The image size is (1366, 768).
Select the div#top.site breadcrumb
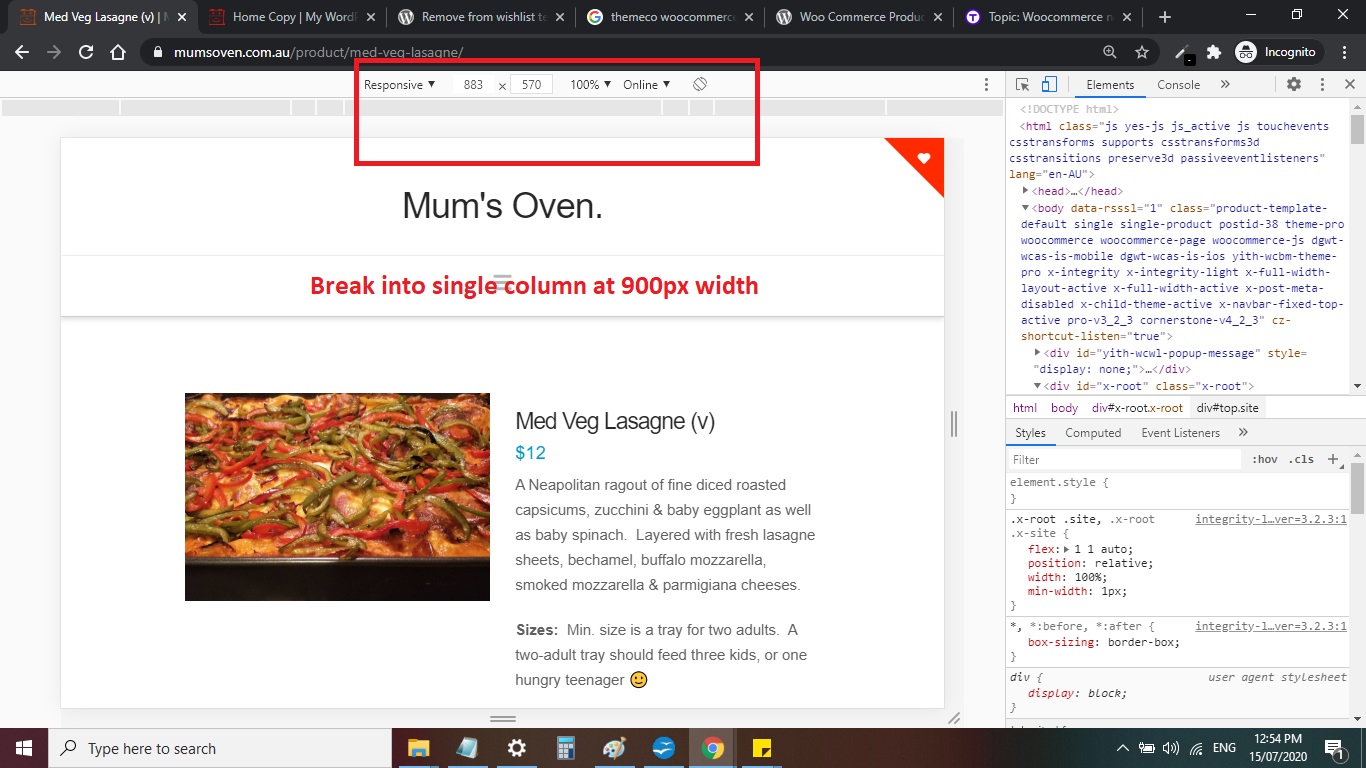pyautogui.click(x=1228, y=408)
